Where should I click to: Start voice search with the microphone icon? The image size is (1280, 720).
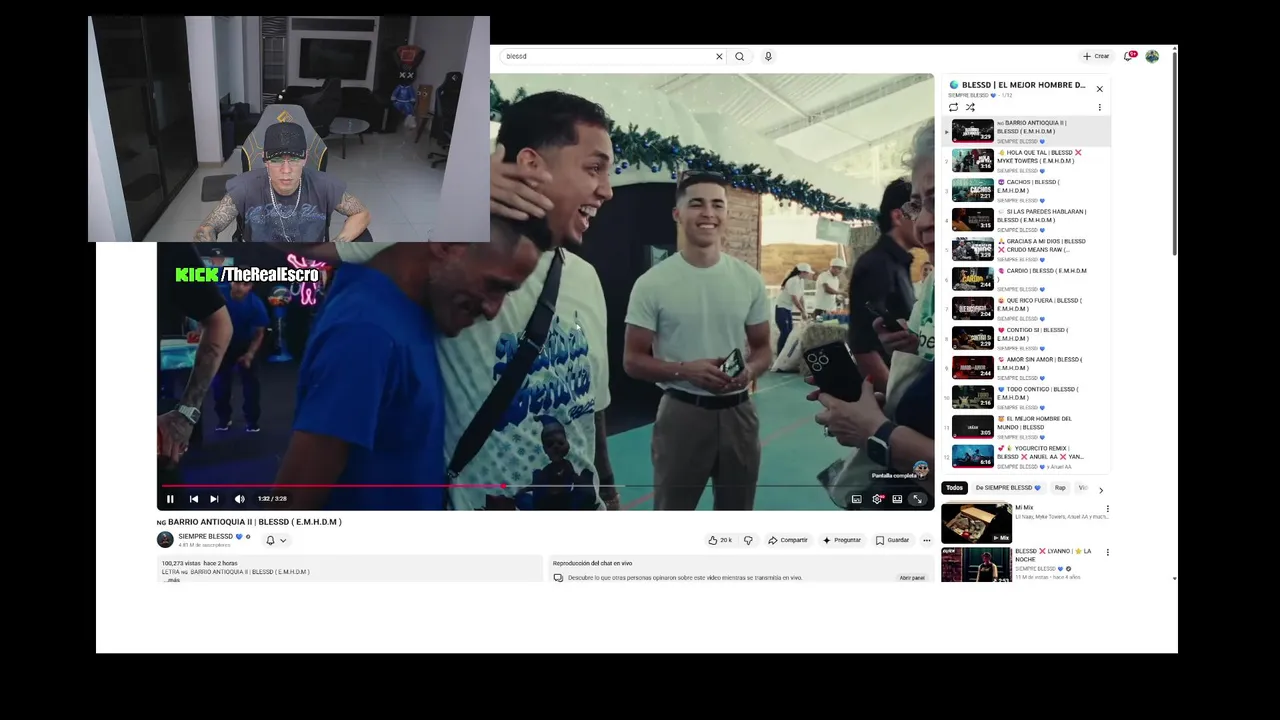coord(768,56)
